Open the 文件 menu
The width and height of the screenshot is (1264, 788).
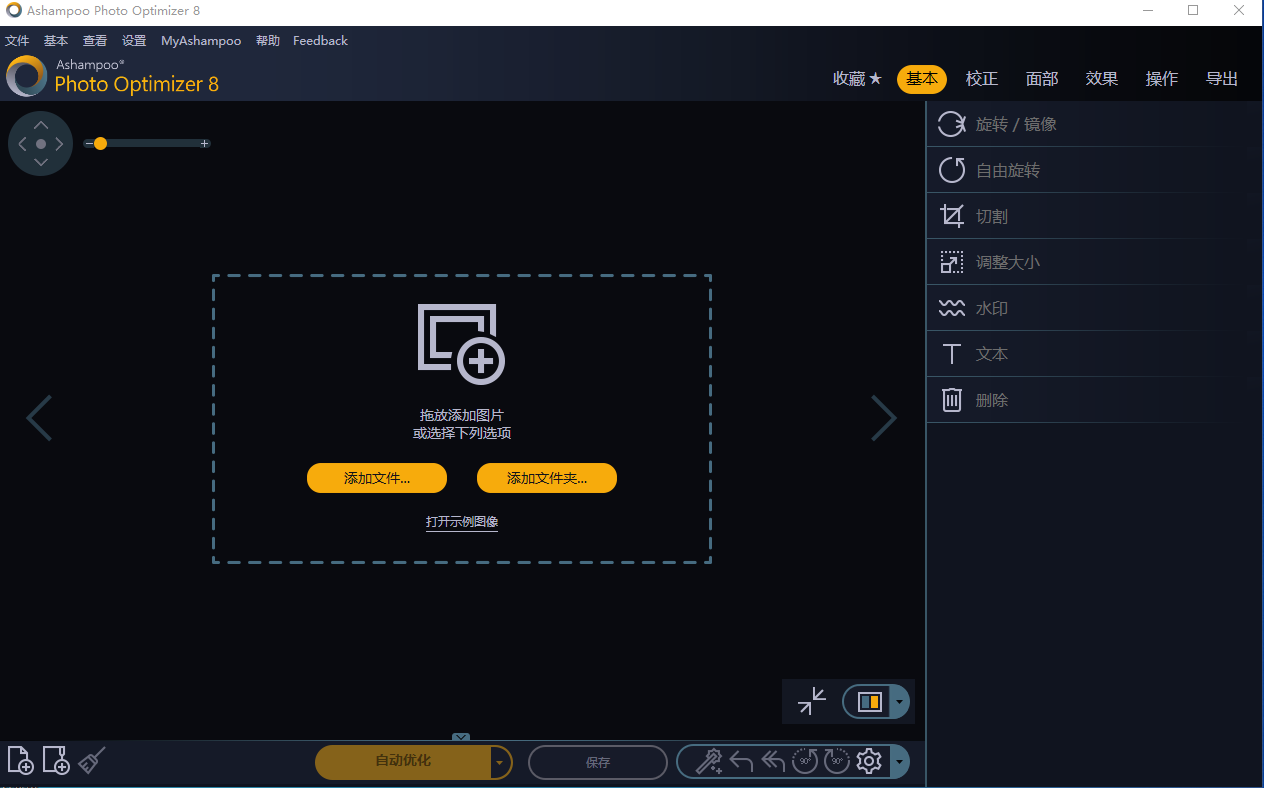(x=17, y=41)
